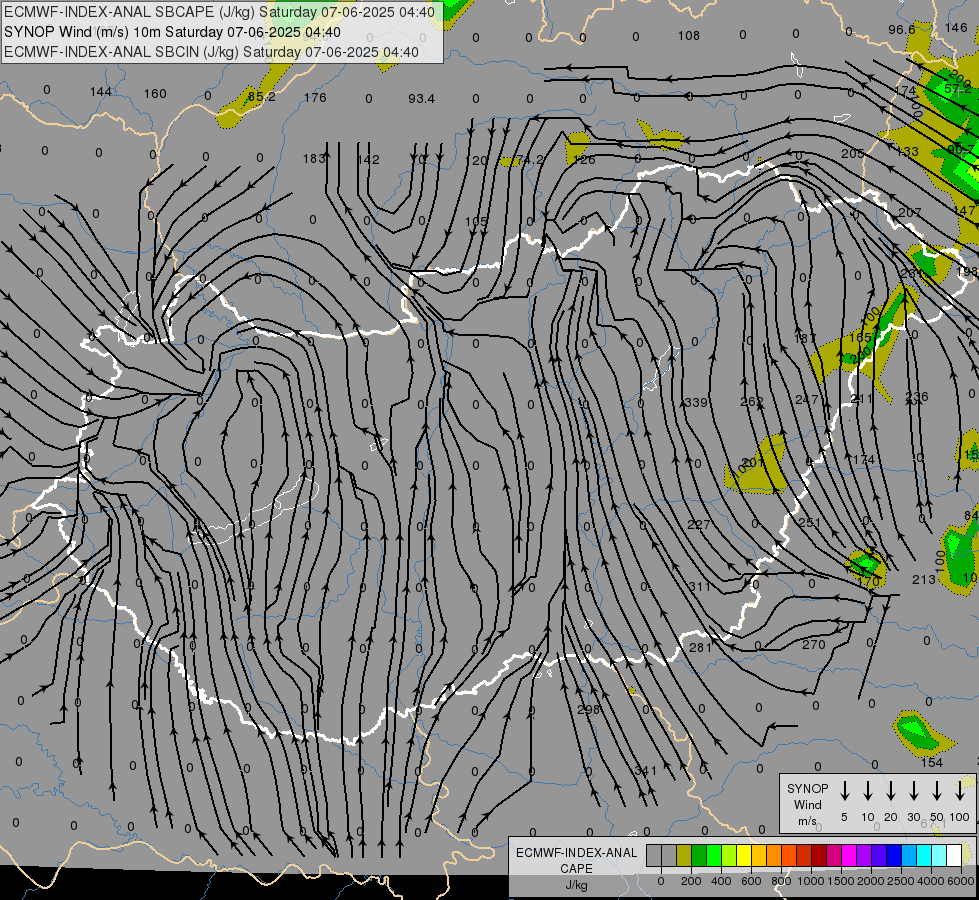The width and height of the screenshot is (979, 900).
Task: Pick the dark green CAPE legend swatch
Action: (699, 856)
